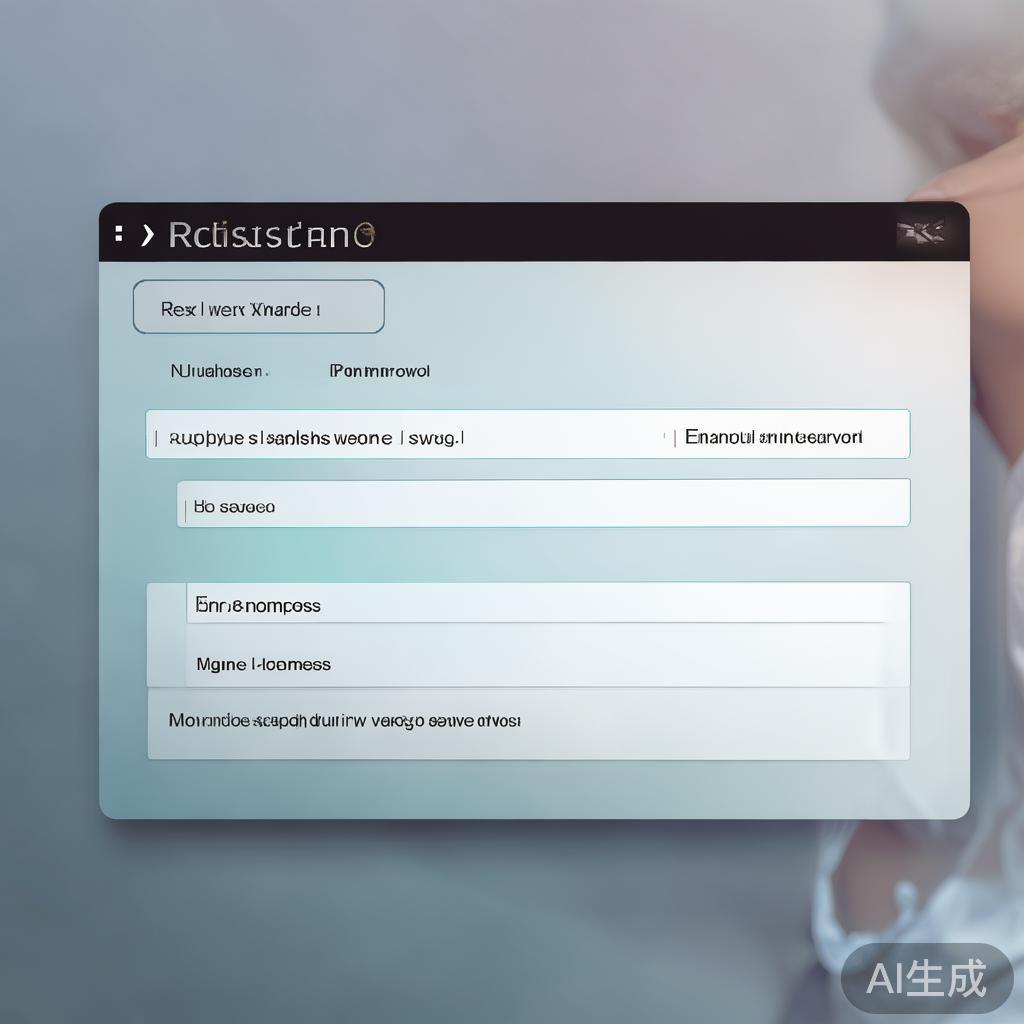Image resolution: width=1024 pixels, height=1024 pixels.
Task: Click the "Morrandoe scapdh duirirw" bottom row
Action: click(x=528, y=724)
